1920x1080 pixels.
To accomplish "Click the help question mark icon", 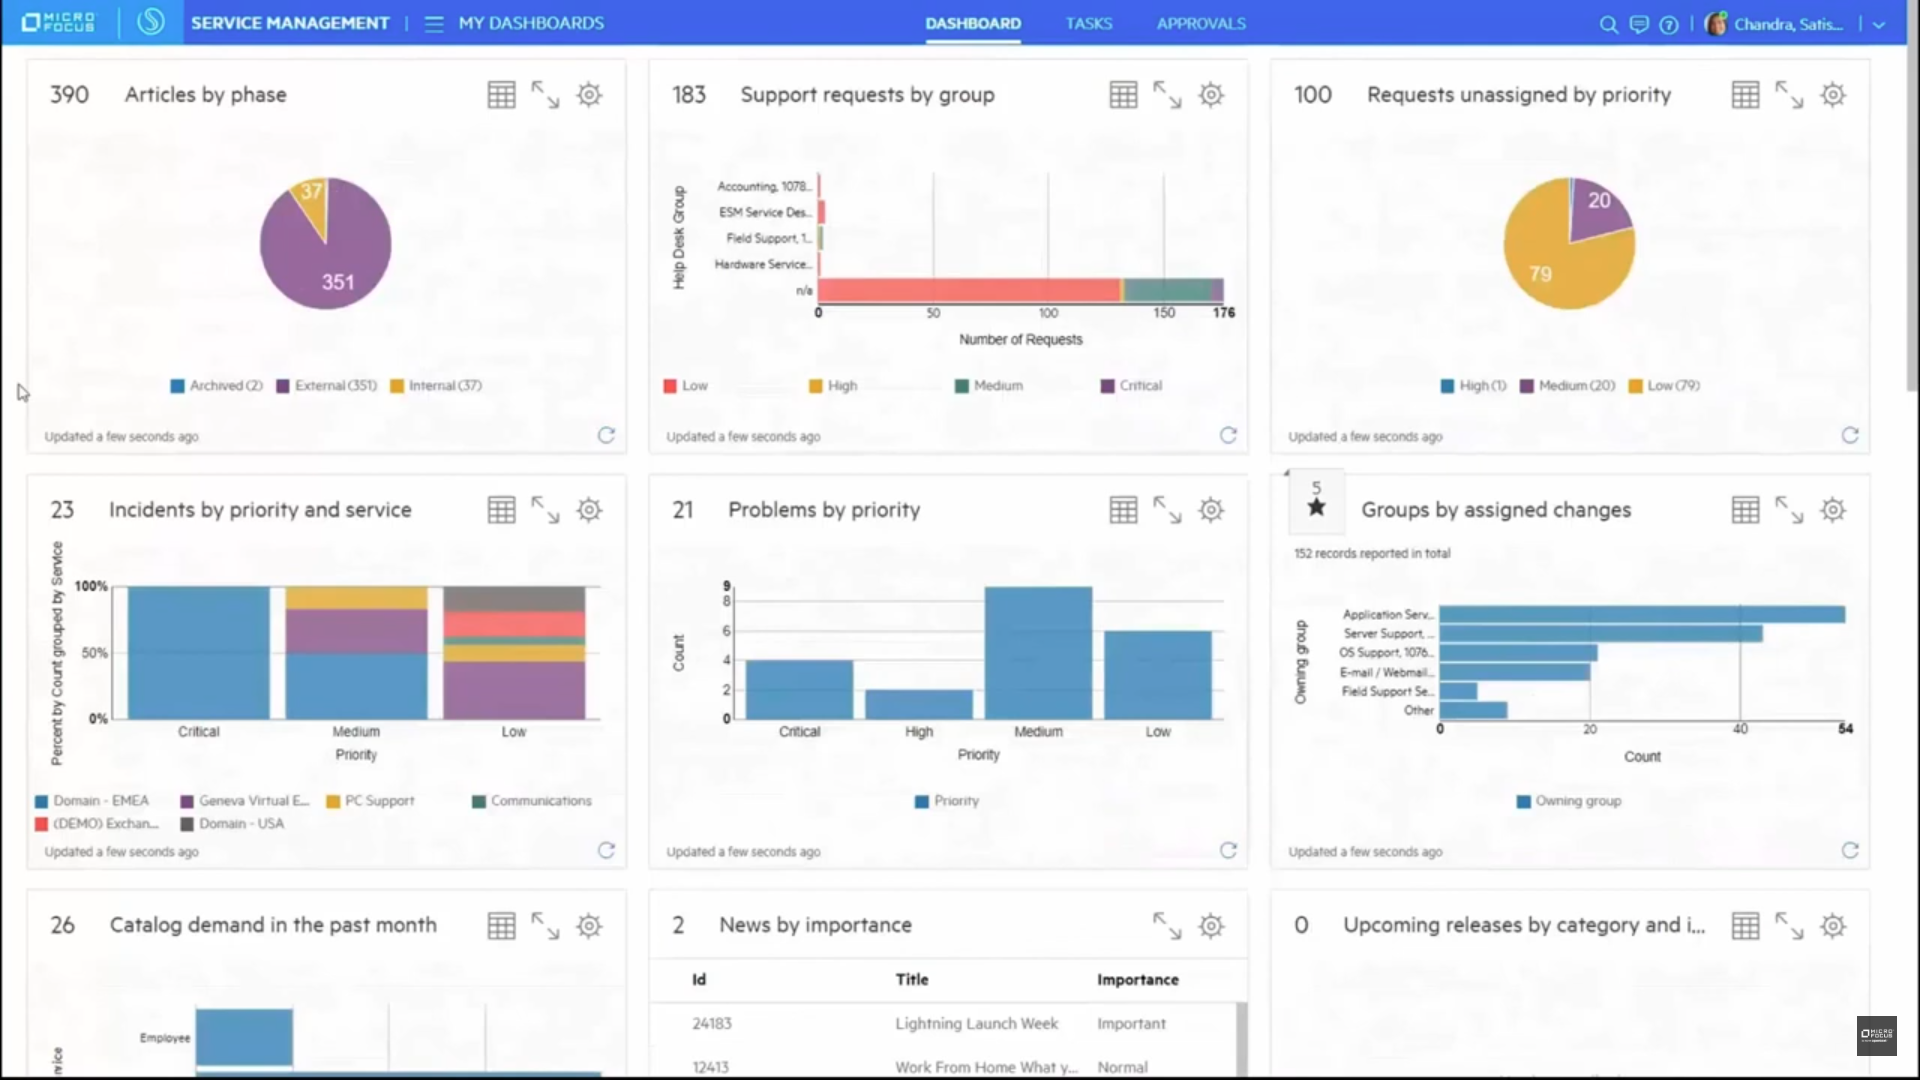I will click(x=1669, y=24).
